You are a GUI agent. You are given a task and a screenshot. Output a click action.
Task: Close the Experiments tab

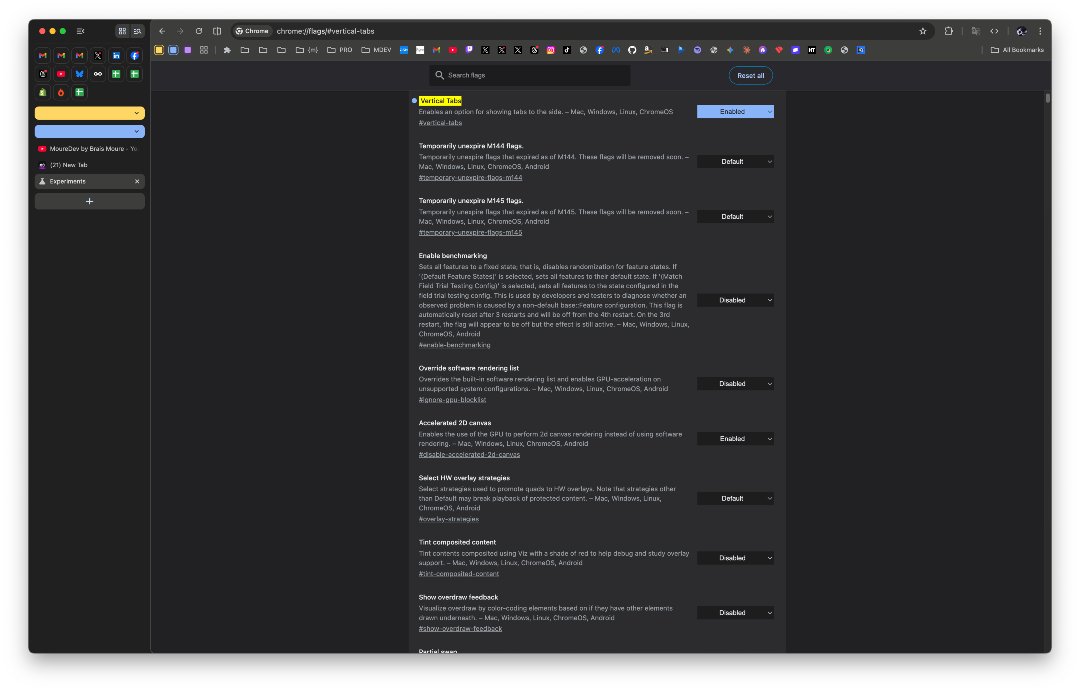click(x=137, y=182)
